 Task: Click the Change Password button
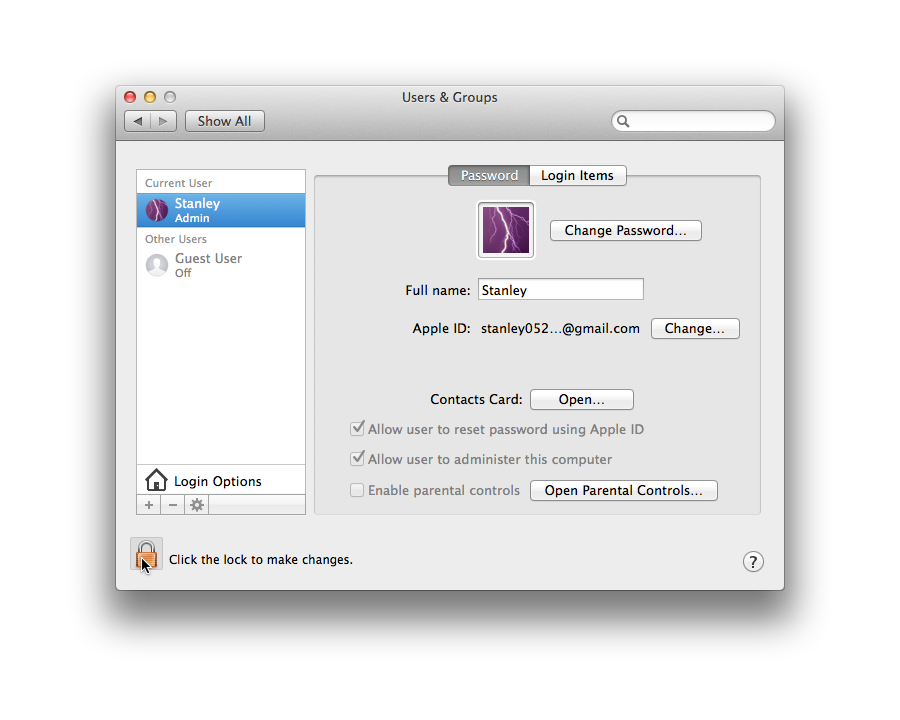[x=625, y=230]
